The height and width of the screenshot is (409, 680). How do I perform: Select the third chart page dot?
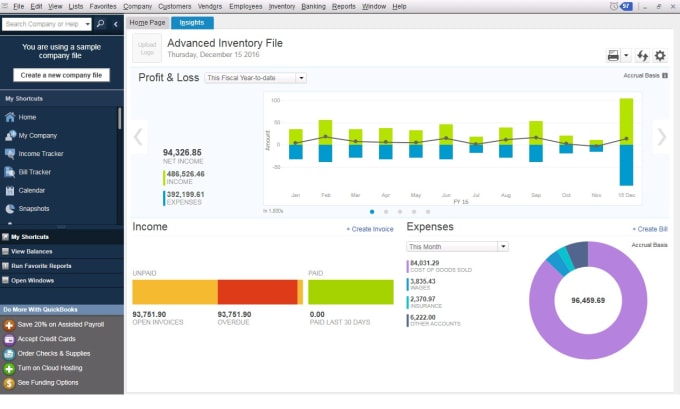400,212
